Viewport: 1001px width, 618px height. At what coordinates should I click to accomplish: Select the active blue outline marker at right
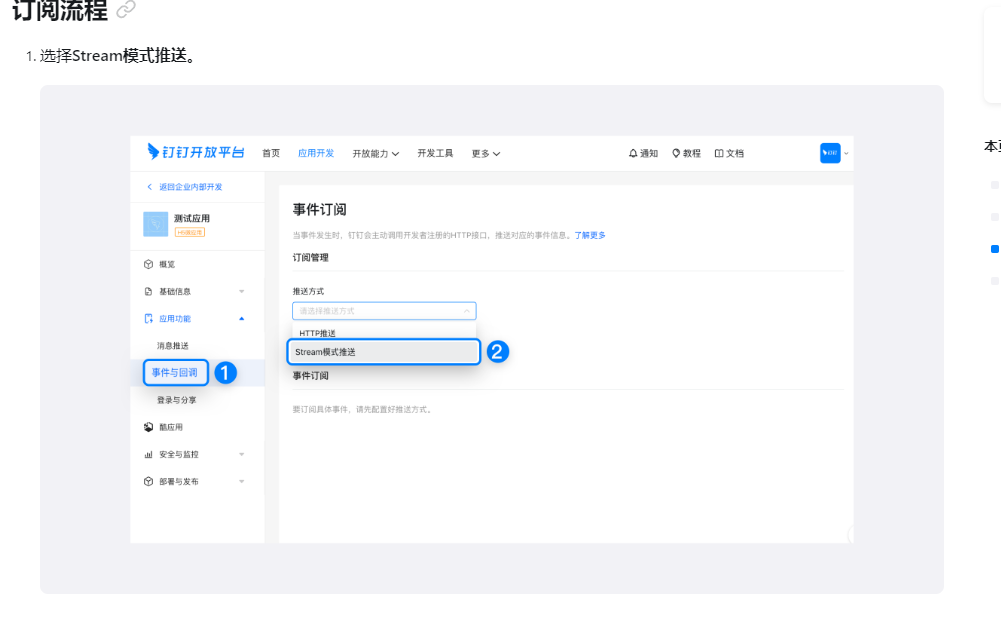pyautogui.click(x=995, y=249)
